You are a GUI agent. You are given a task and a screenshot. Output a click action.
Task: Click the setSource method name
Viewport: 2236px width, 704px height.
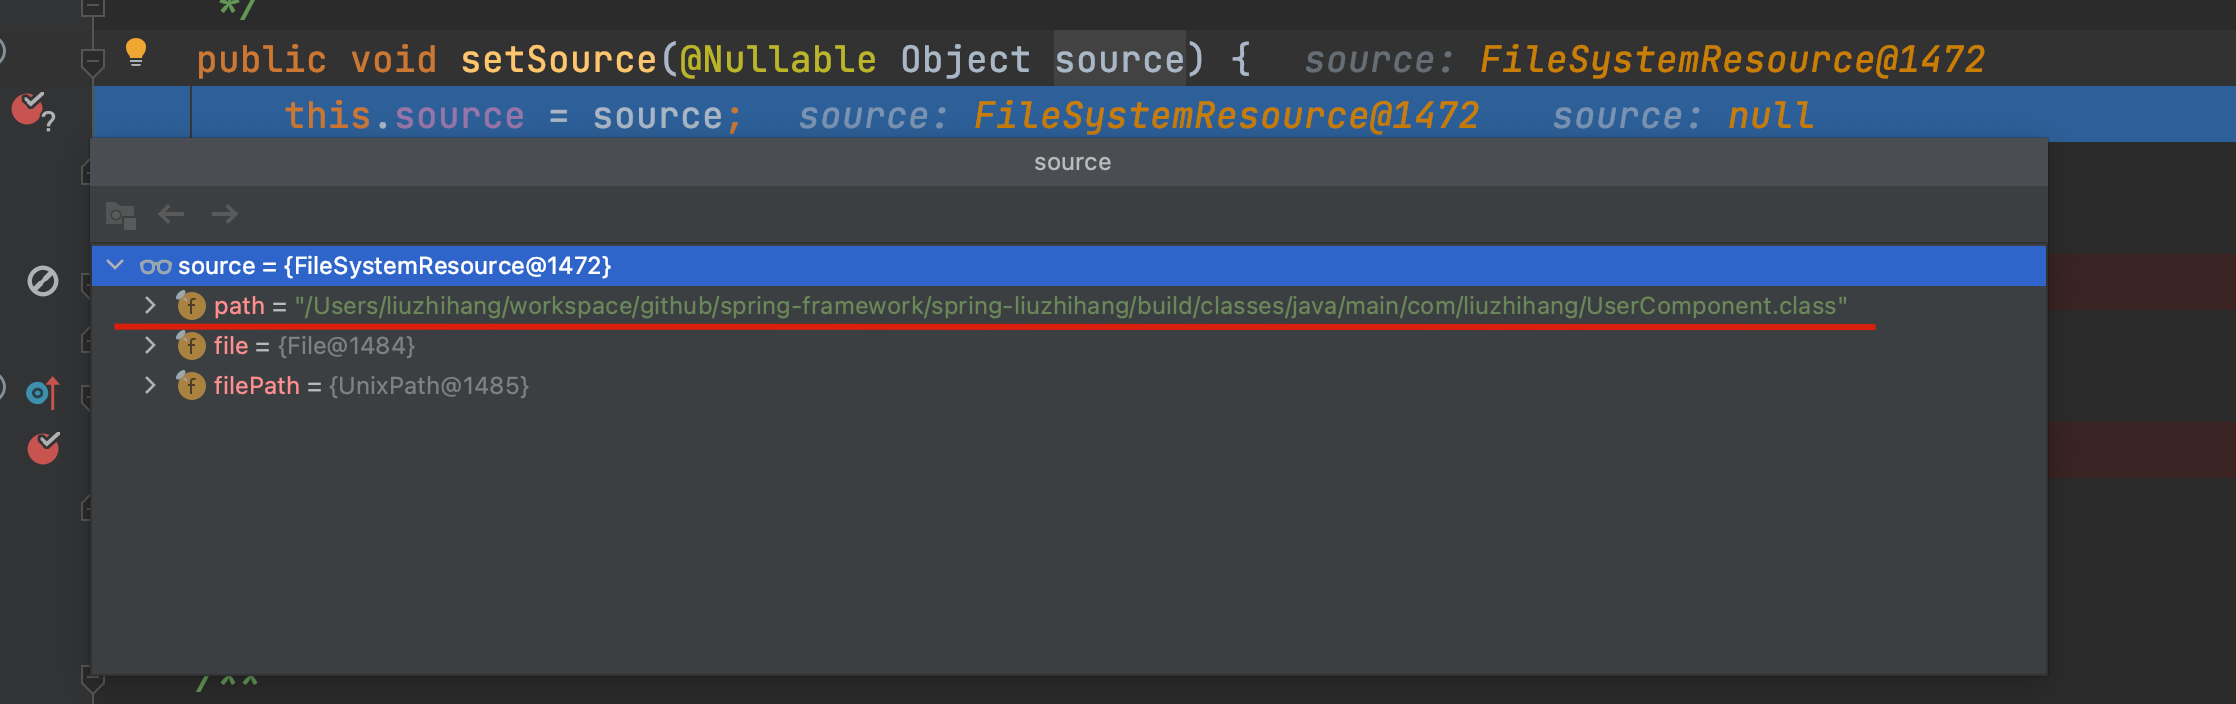pos(558,60)
